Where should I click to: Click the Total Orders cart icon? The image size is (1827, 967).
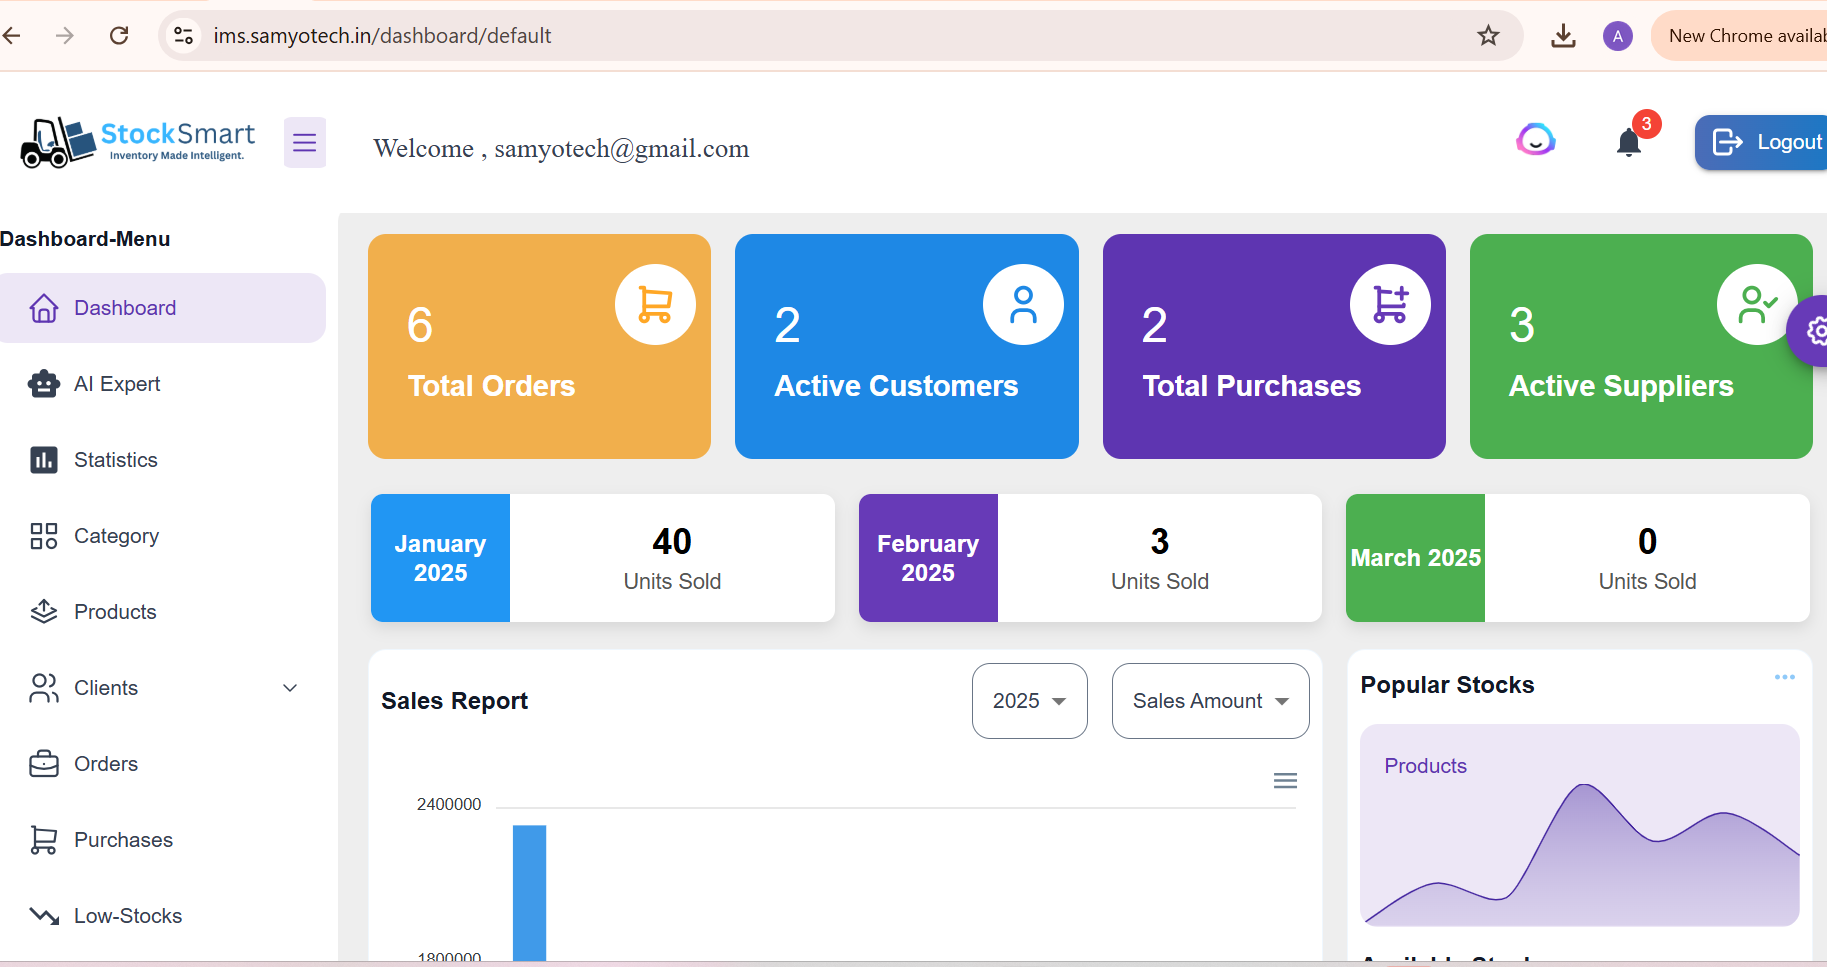[655, 305]
